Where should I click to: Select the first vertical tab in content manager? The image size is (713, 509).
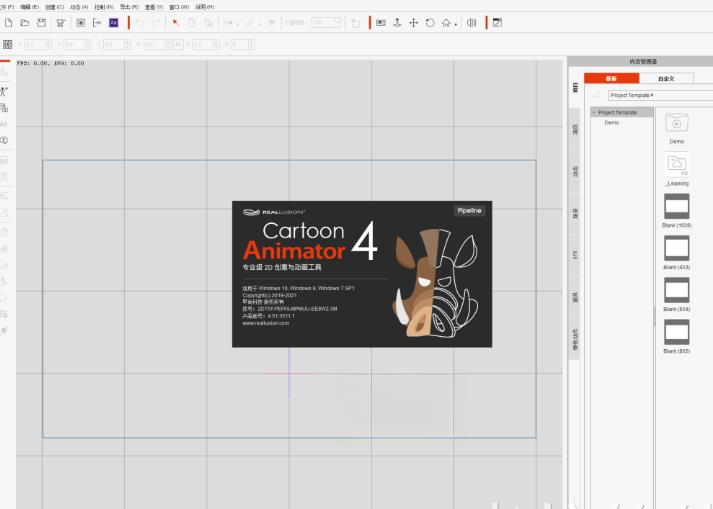point(575,88)
